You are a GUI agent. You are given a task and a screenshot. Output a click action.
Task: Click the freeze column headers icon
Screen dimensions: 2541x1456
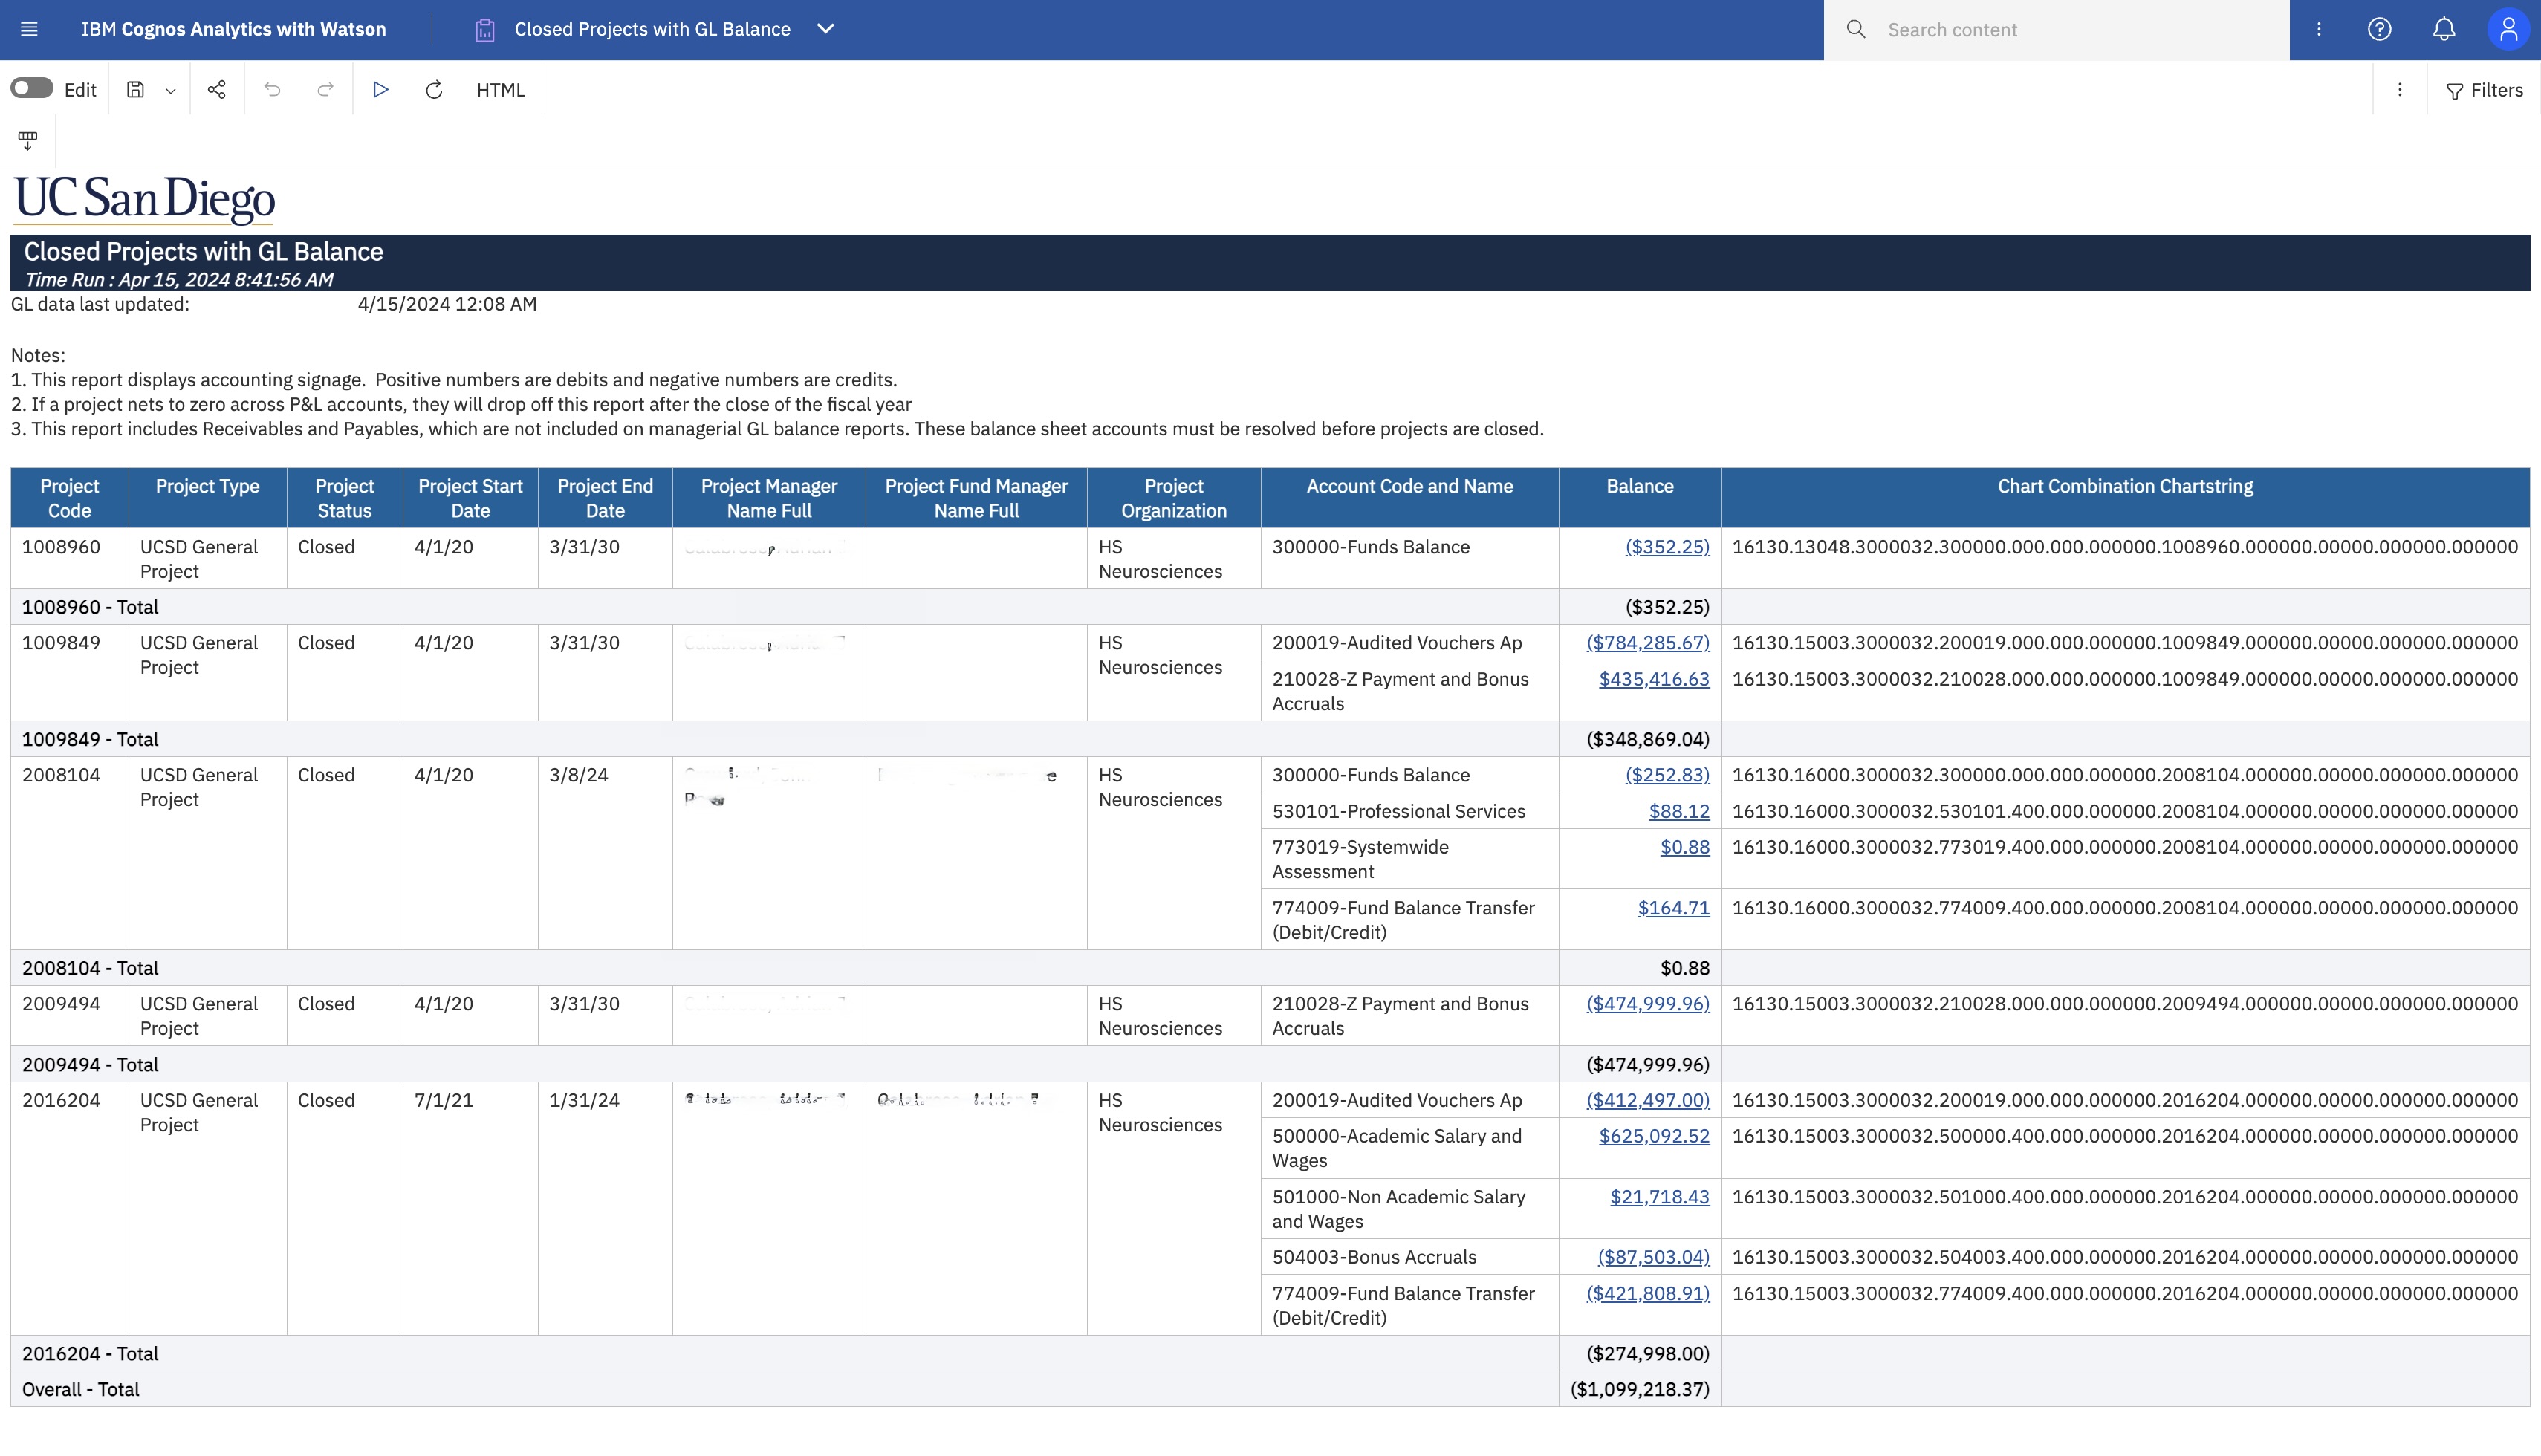tap(28, 141)
